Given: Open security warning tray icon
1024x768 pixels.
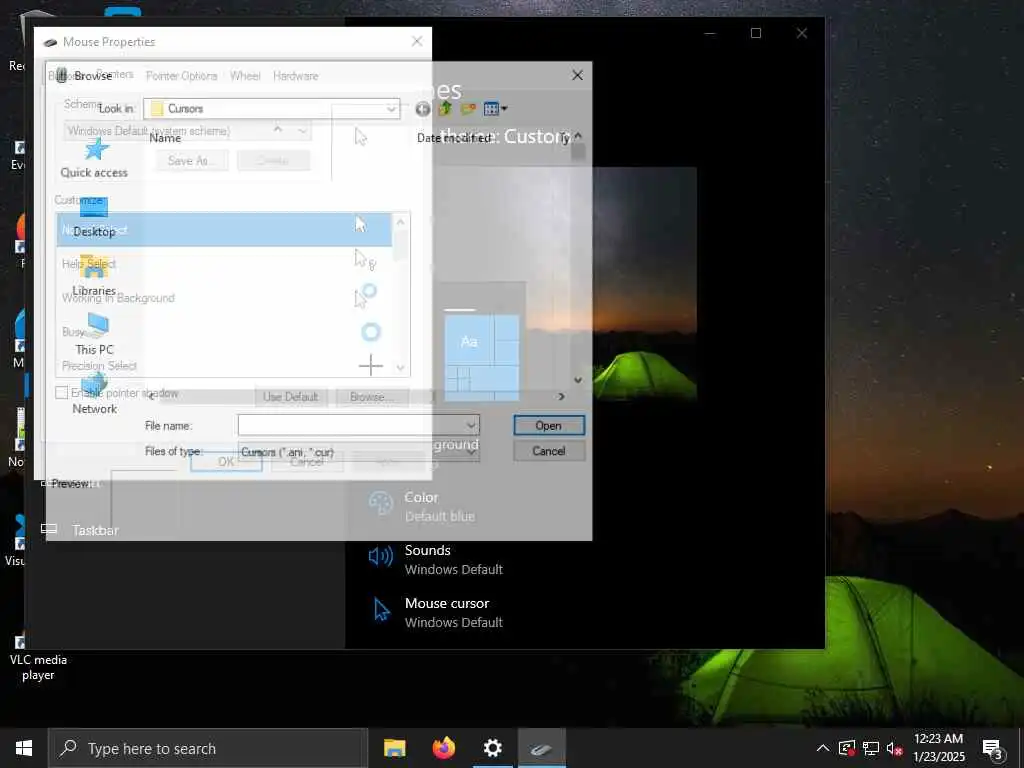Looking at the screenshot, I should (x=847, y=748).
